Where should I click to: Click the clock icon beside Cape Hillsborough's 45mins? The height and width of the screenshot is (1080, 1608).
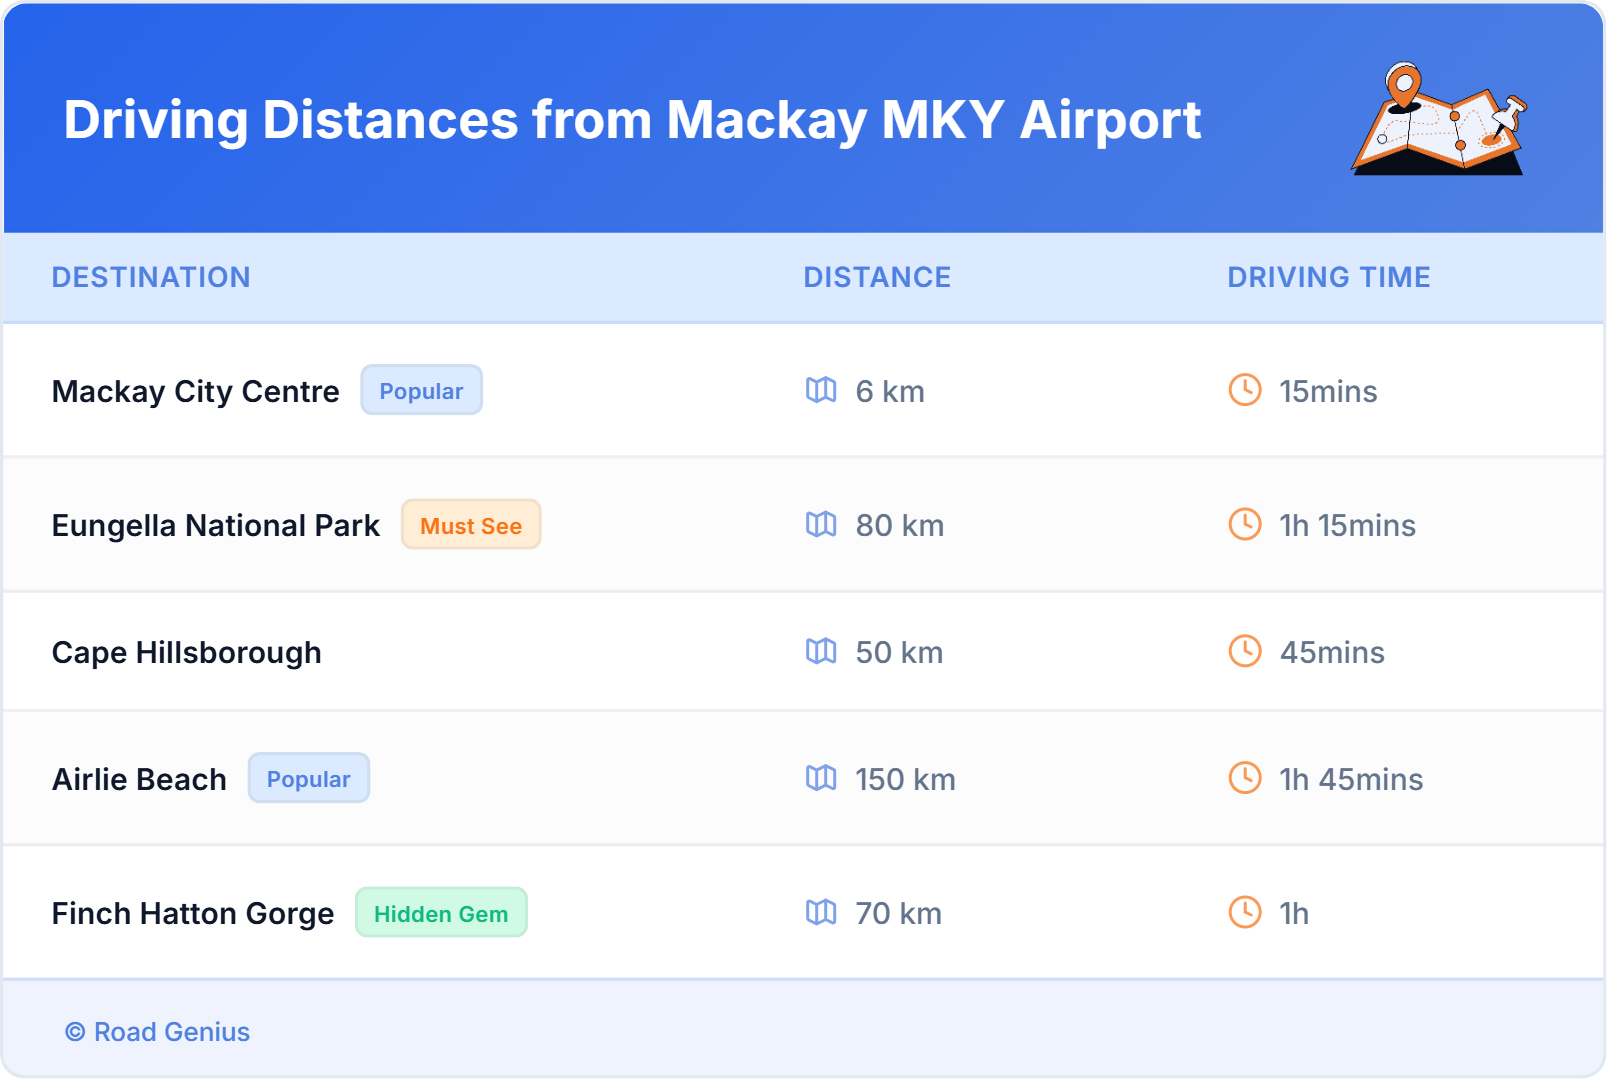1244,652
